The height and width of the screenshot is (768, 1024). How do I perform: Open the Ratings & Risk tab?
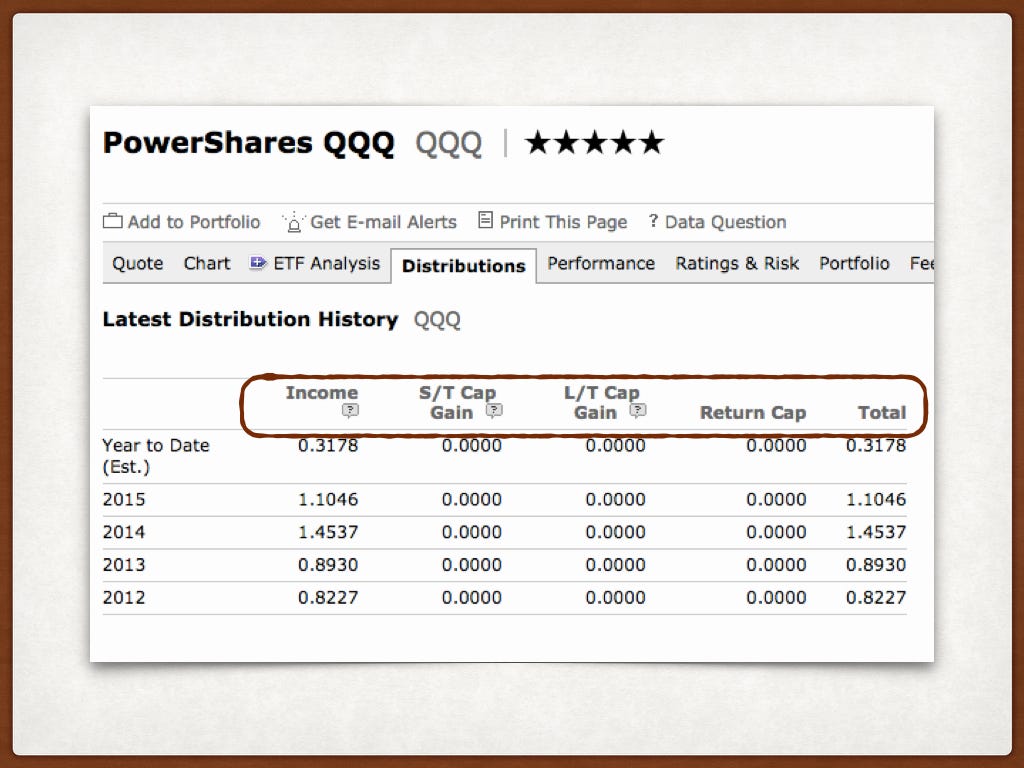(737, 263)
